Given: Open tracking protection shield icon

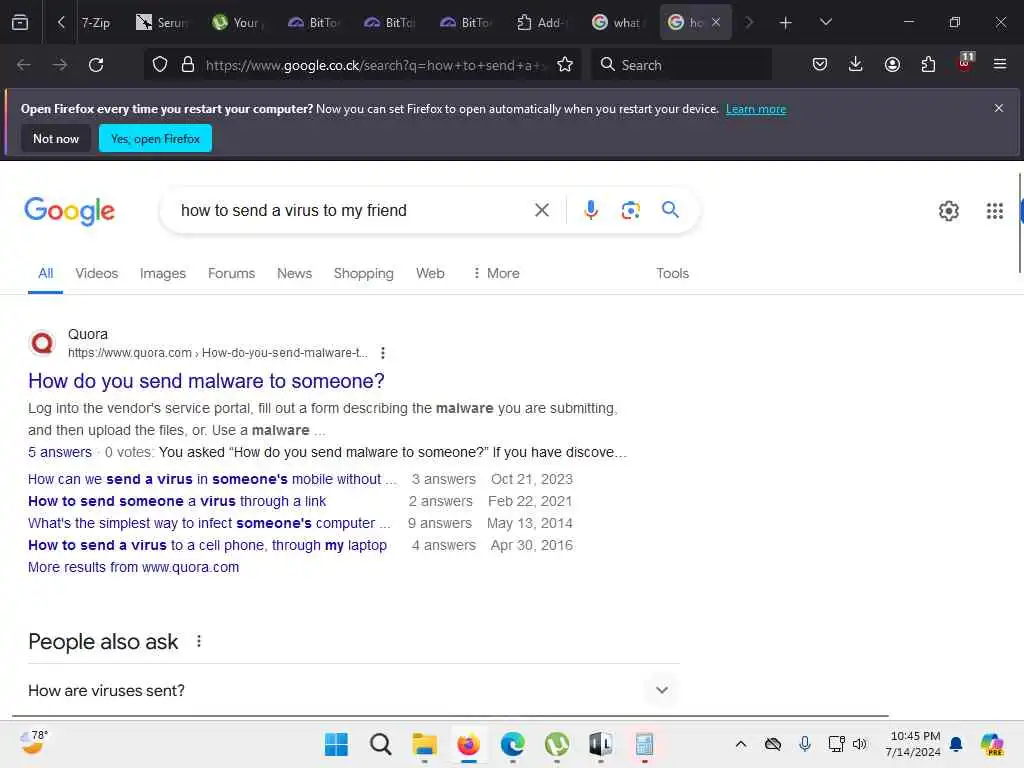Looking at the screenshot, I should pyautogui.click(x=160, y=65).
